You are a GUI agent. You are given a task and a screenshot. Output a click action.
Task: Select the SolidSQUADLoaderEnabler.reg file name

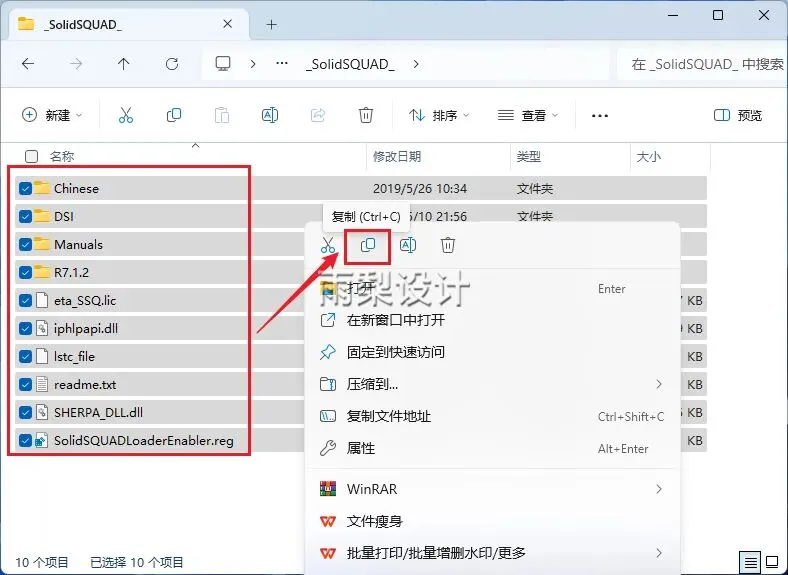click(x=144, y=441)
